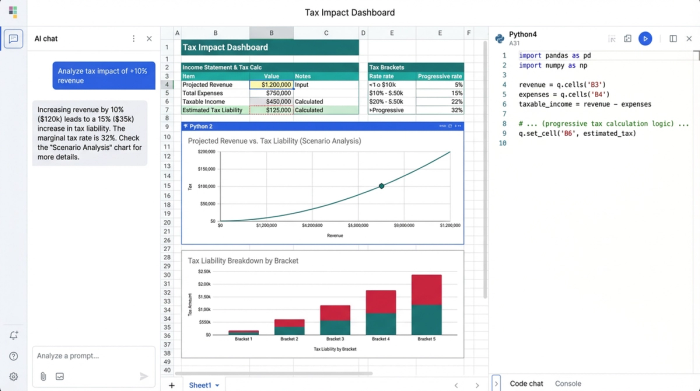Image resolution: width=700 pixels, height=391 pixels.
Task: Select column A header
Action: coord(177,33)
